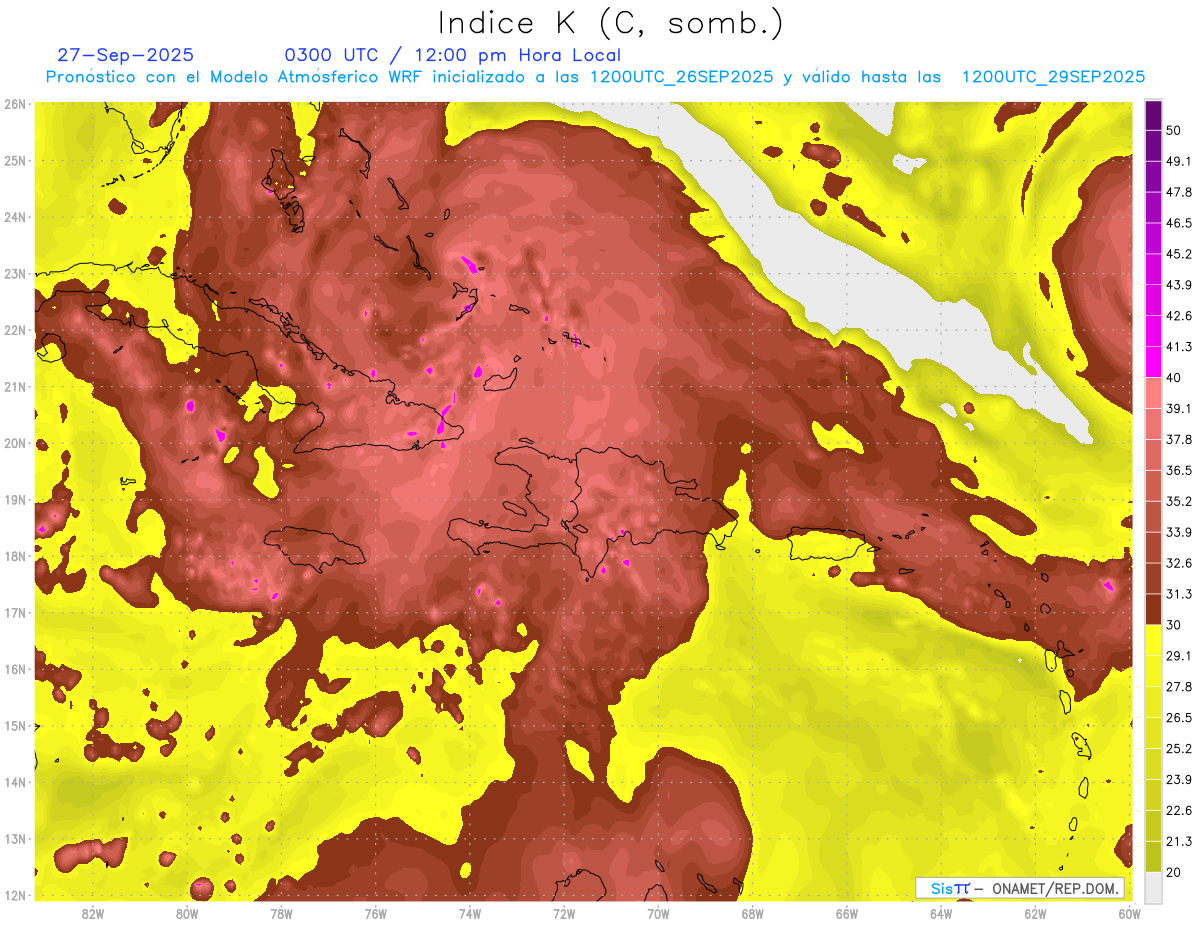
Task: Click the ONAMET/REP.DOM. logo box
Action: 1020,888
